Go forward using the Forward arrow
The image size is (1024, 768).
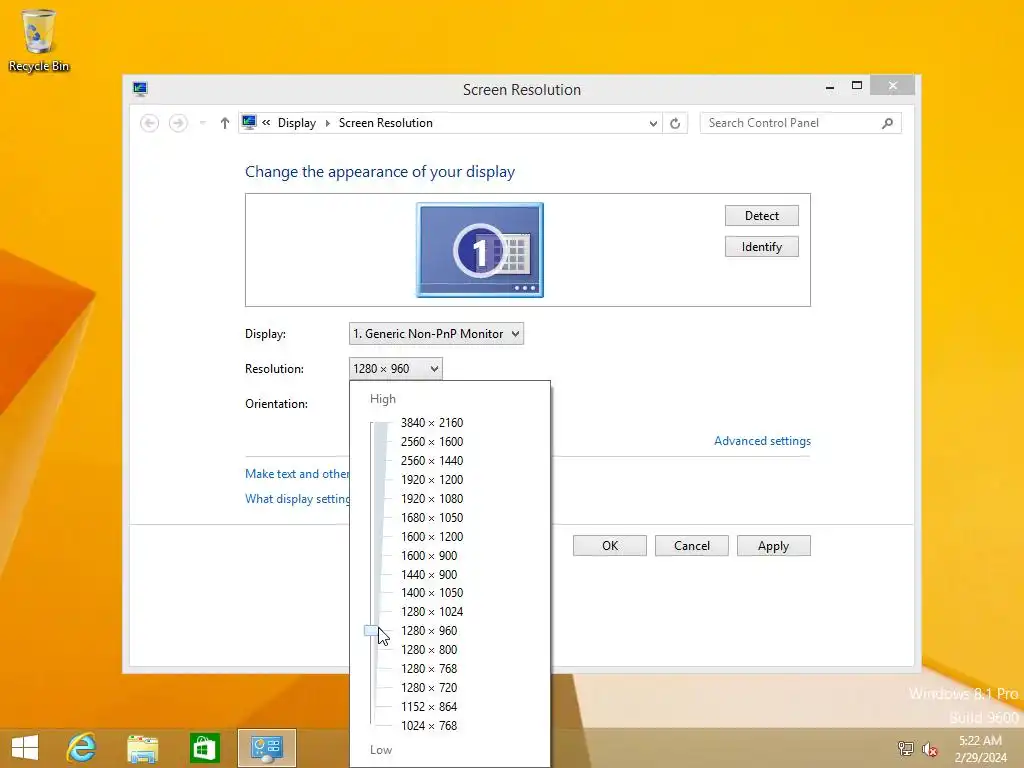pyautogui.click(x=178, y=123)
